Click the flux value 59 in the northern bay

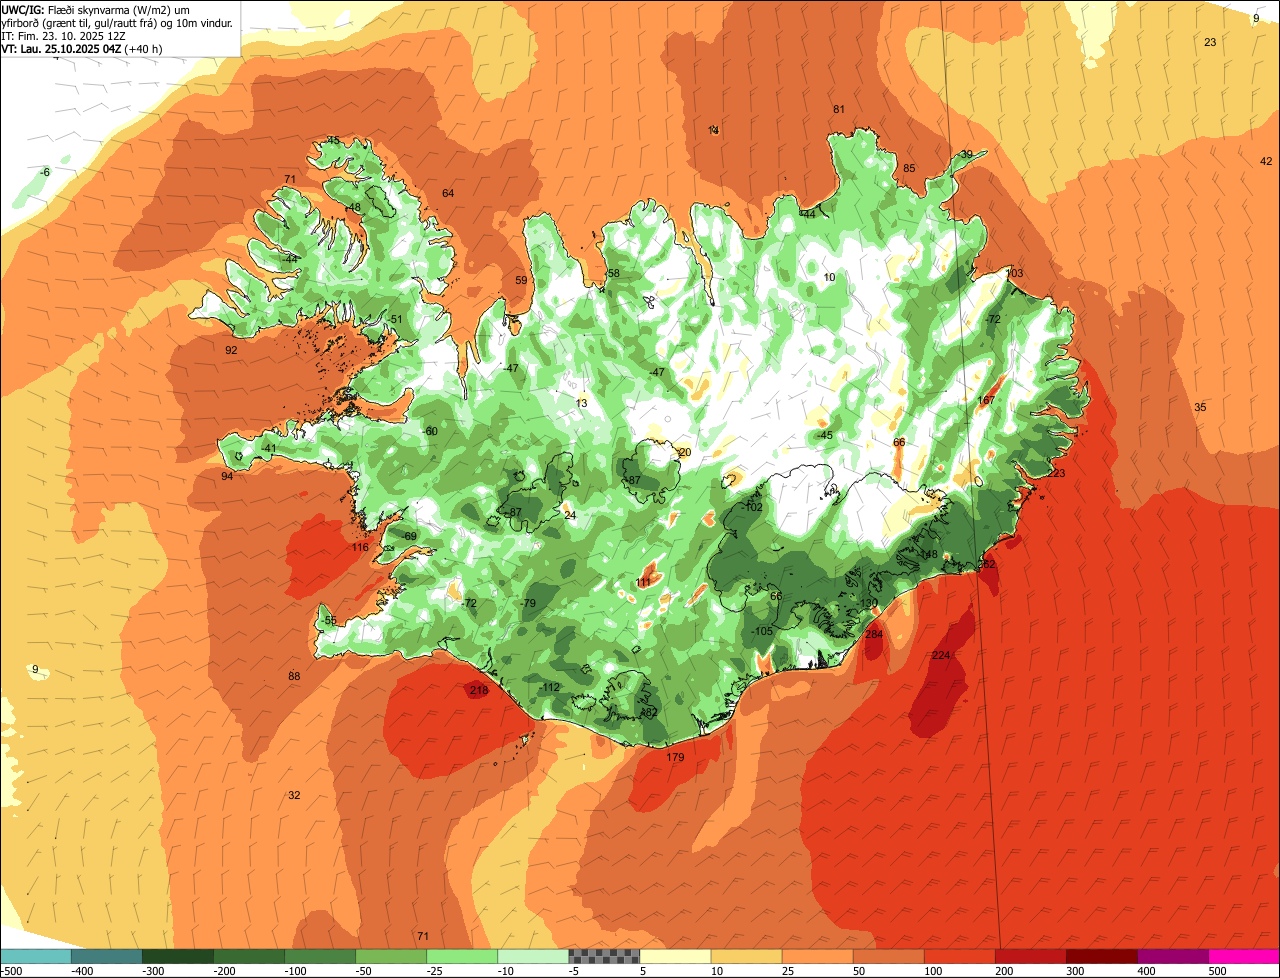click(x=521, y=280)
